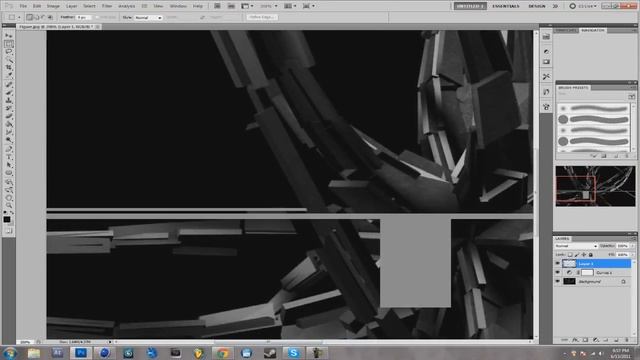Image resolution: width=640 pixels, height=360 pixels.
Task: Open the tool preset picker arrow
Action: point(19,18)
